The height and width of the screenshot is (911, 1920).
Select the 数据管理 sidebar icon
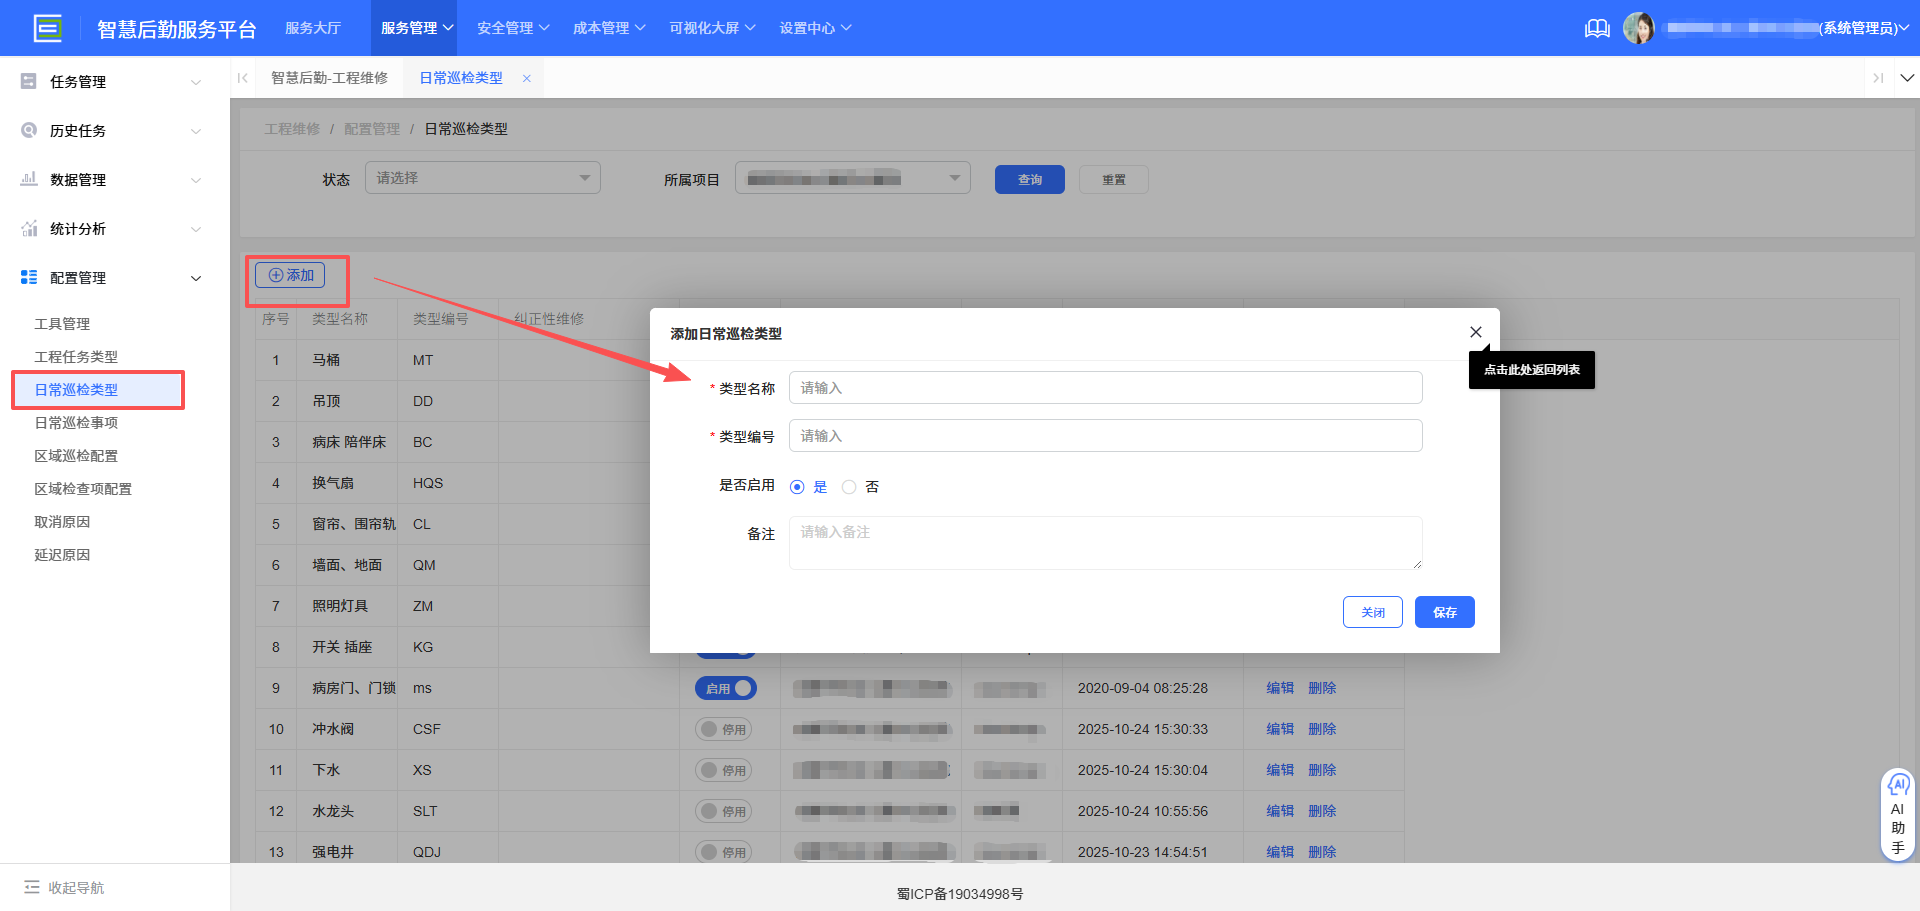pyautogui.click(x=28, y=179)
